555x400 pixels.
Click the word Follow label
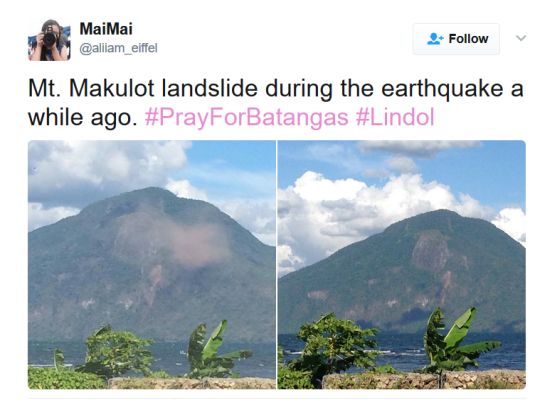coord(468,39)
